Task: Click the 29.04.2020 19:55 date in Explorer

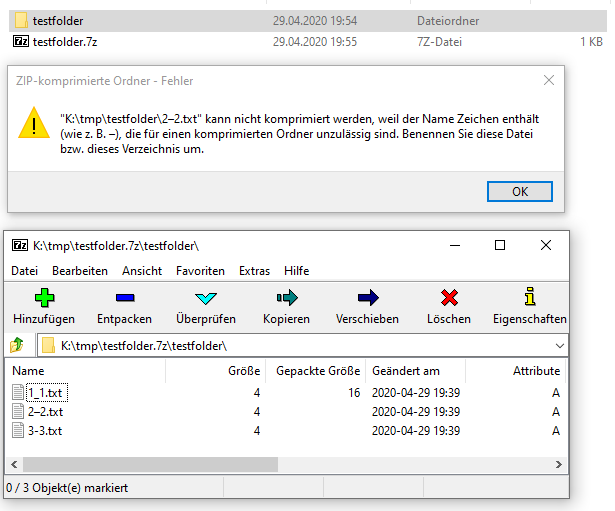Action: coord(315,42)
